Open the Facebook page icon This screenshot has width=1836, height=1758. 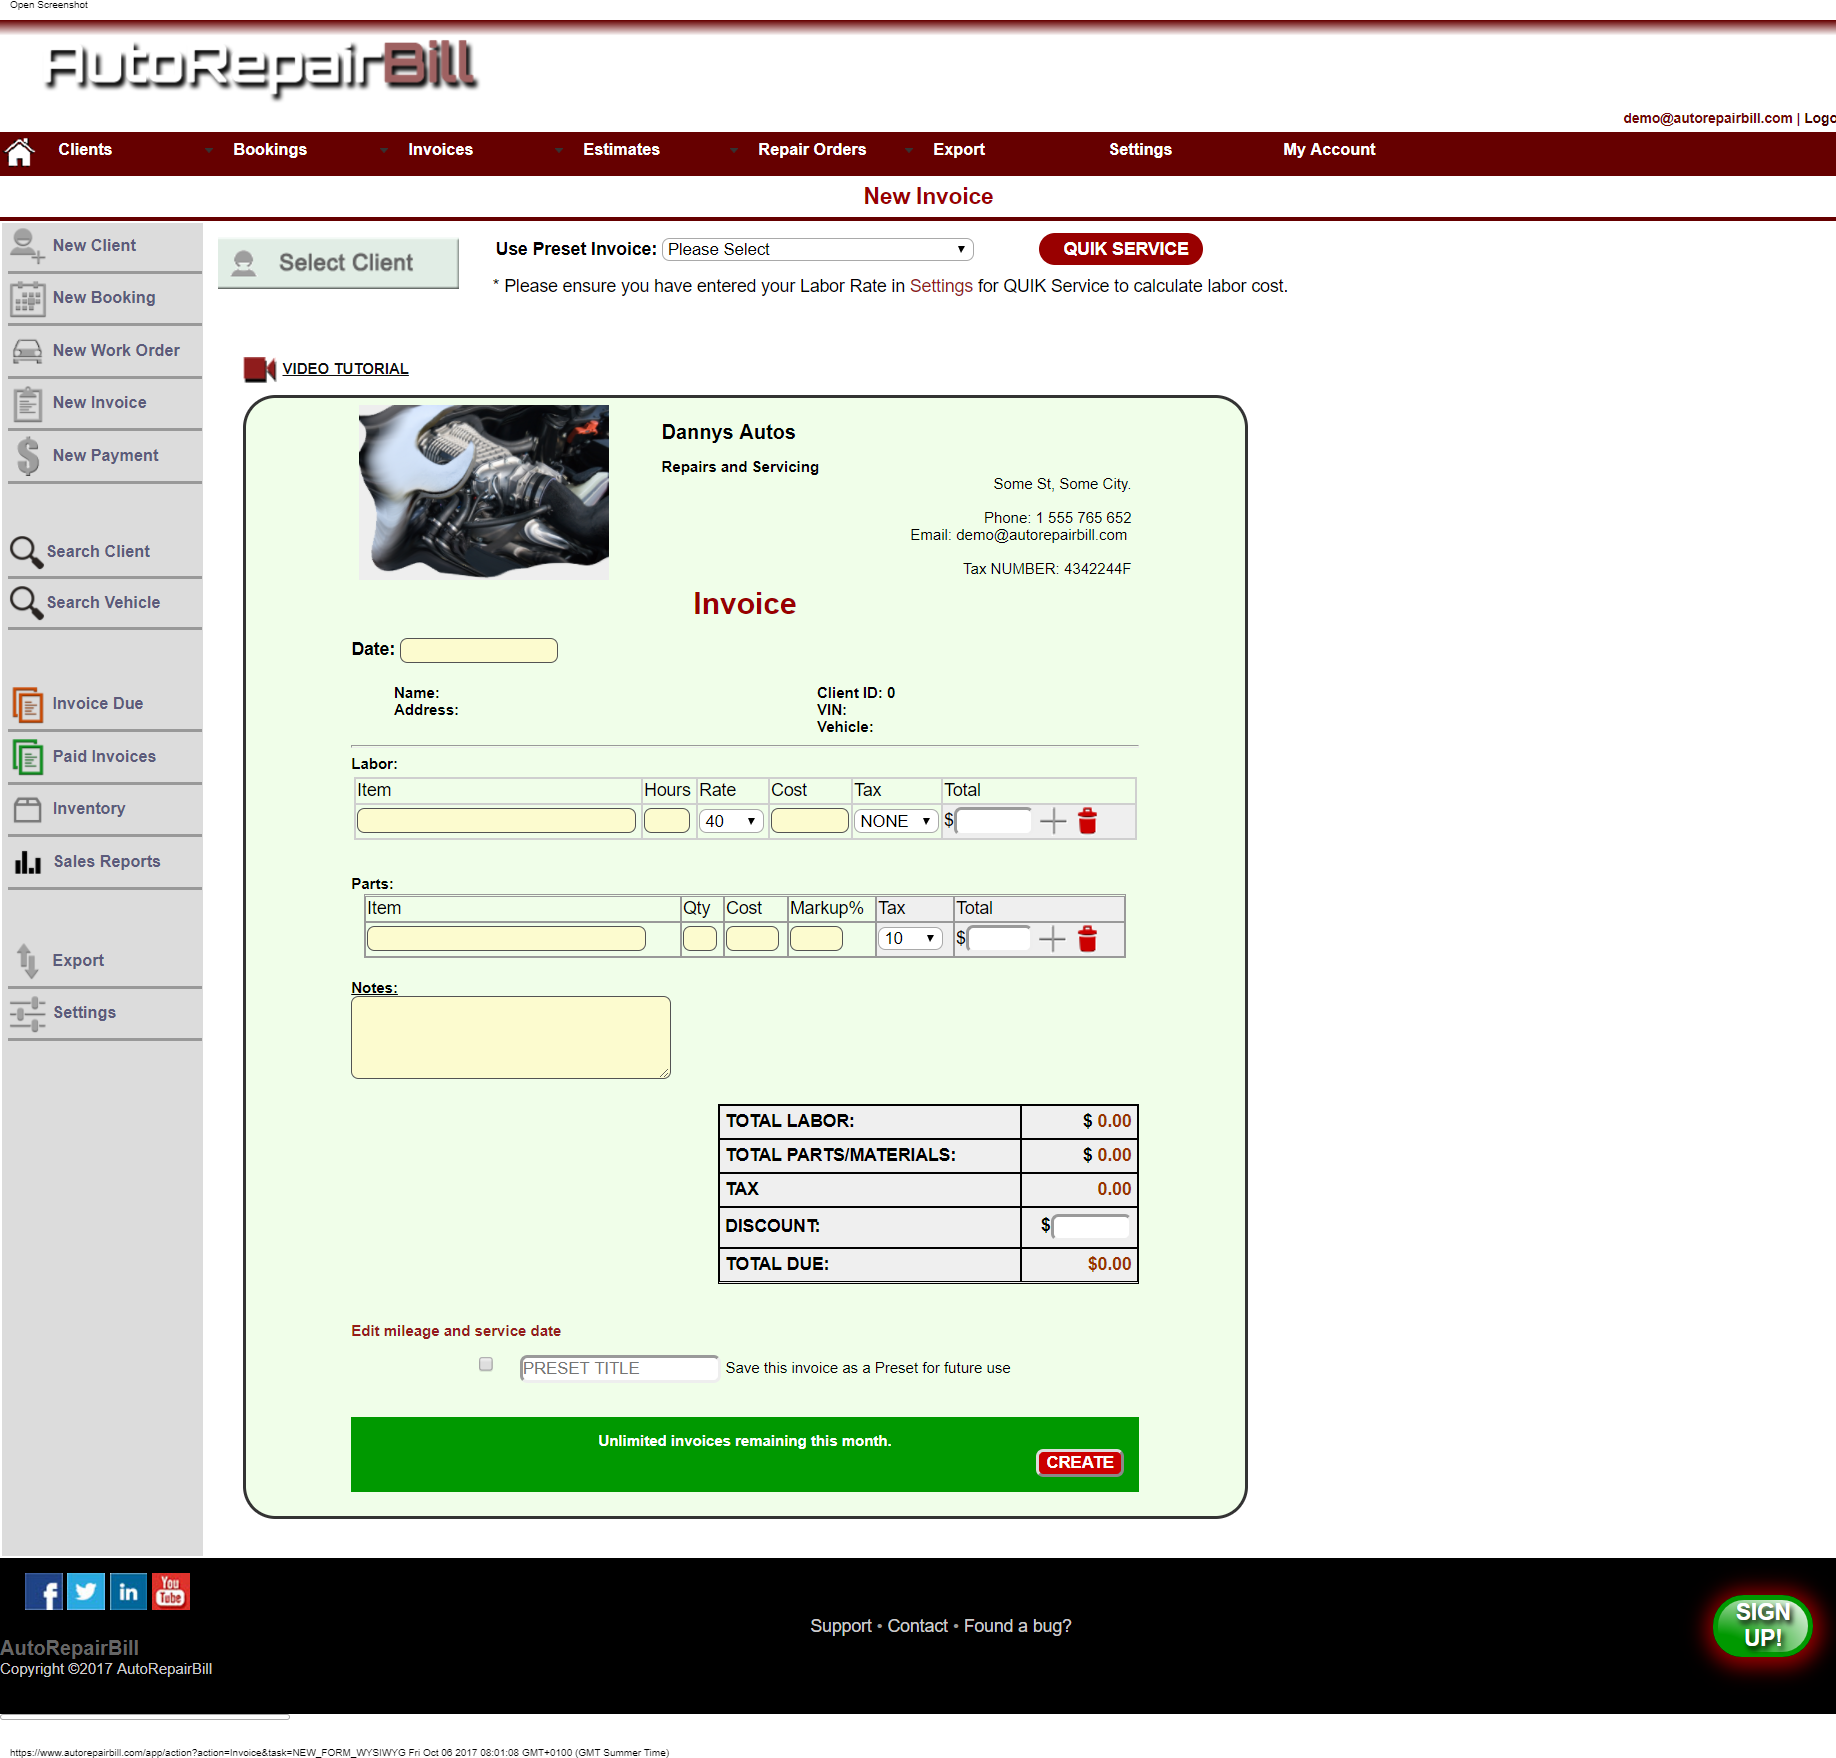[x=44, y=1592]
